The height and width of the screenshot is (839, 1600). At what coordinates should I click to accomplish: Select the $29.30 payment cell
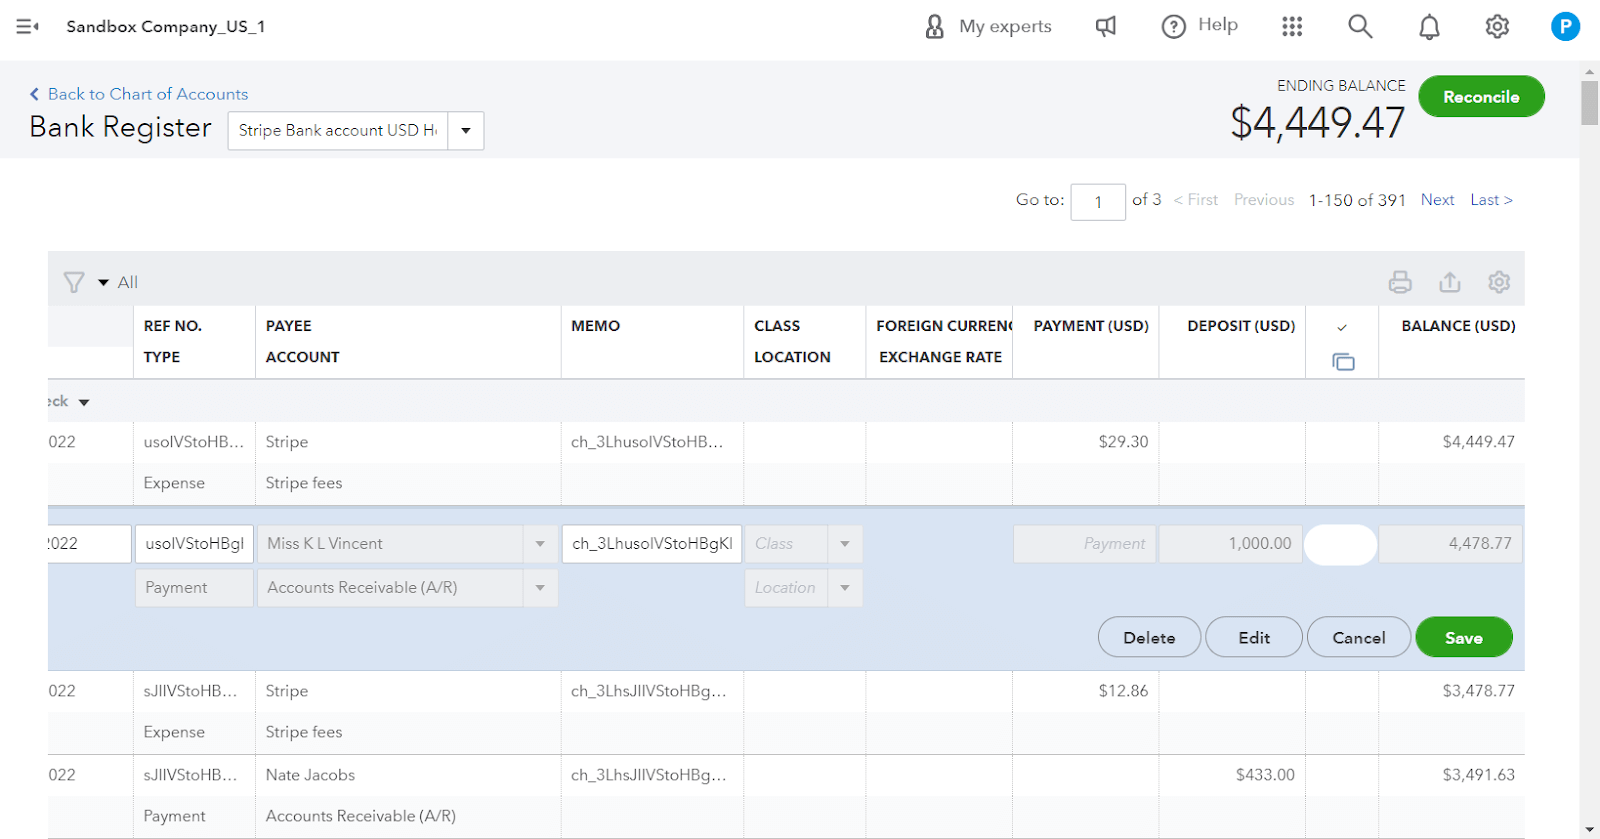pyautogui.click(x=1085, y=442)
